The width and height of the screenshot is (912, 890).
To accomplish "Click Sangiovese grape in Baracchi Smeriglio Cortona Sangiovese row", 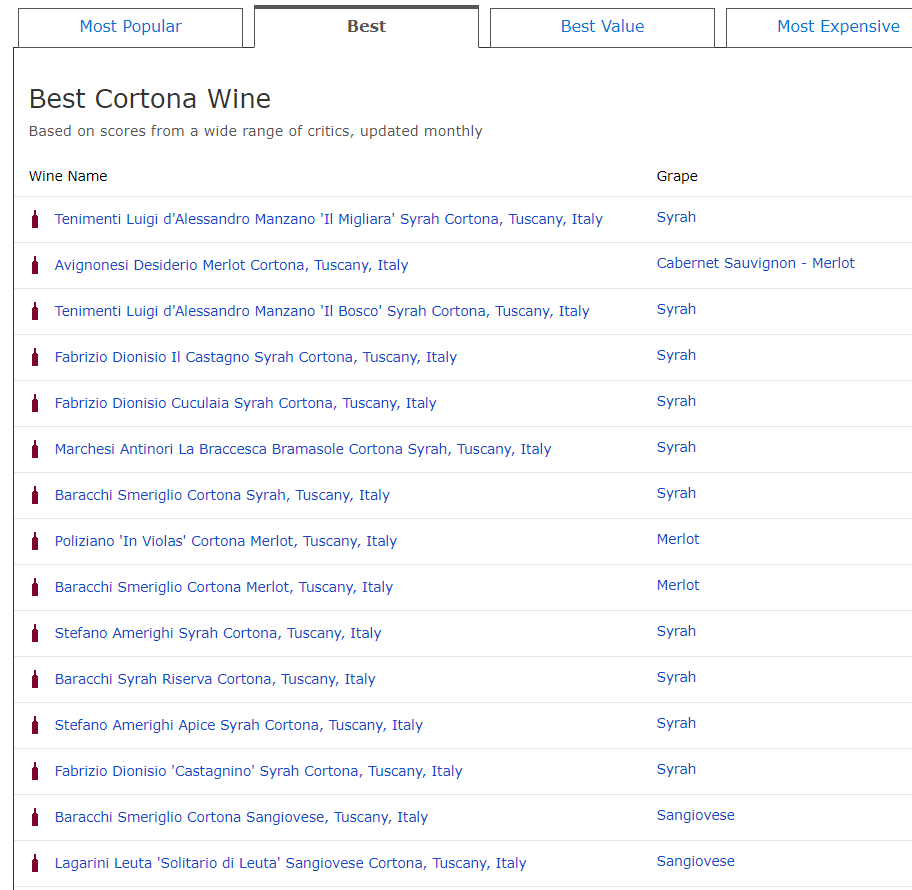I will (696, 816).
